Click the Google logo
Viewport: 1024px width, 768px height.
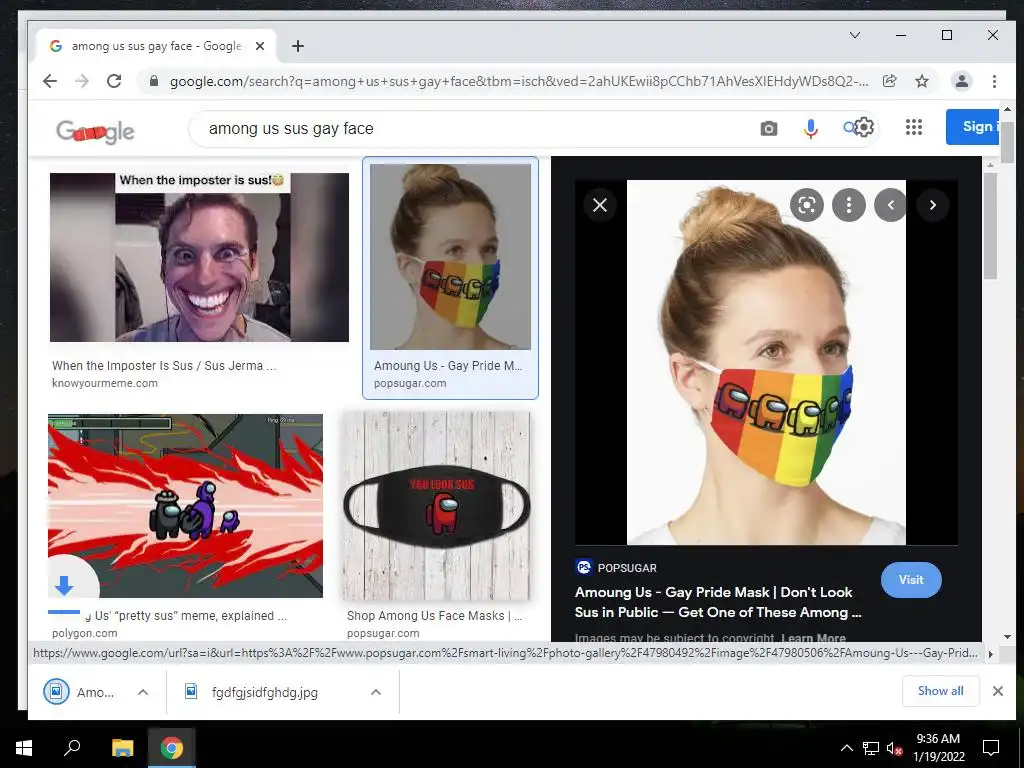pyautogui.click(x=95, y=131)
